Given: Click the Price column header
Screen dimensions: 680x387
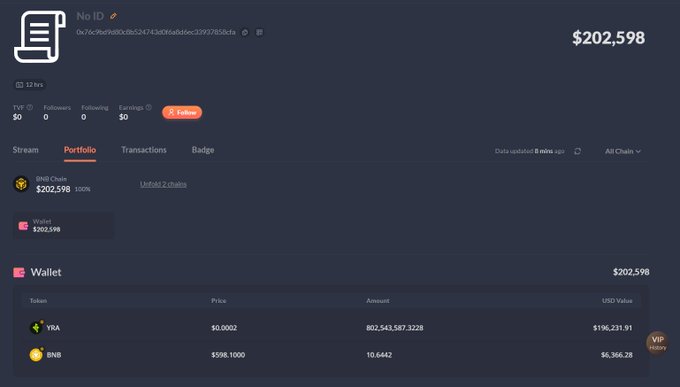Looking at the screenshot, I should pos(219,301).
